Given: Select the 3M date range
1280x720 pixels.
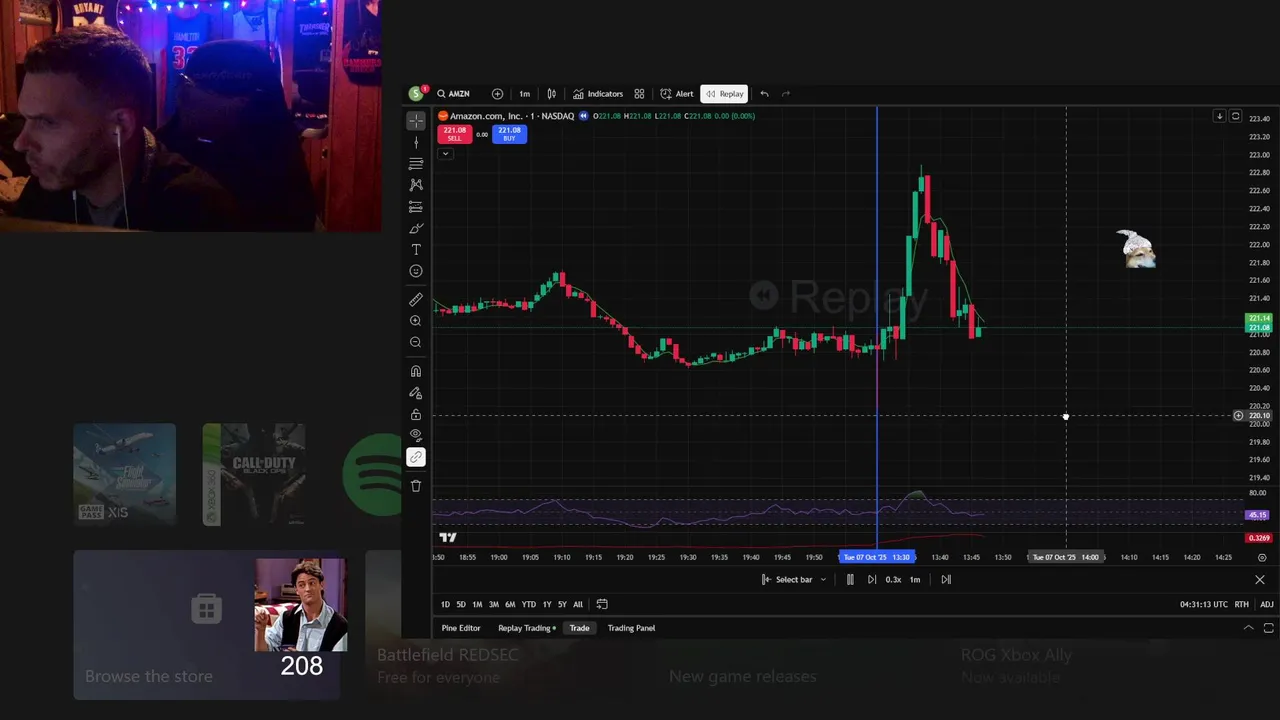Looking at the screenshot, I should (493, 604).
